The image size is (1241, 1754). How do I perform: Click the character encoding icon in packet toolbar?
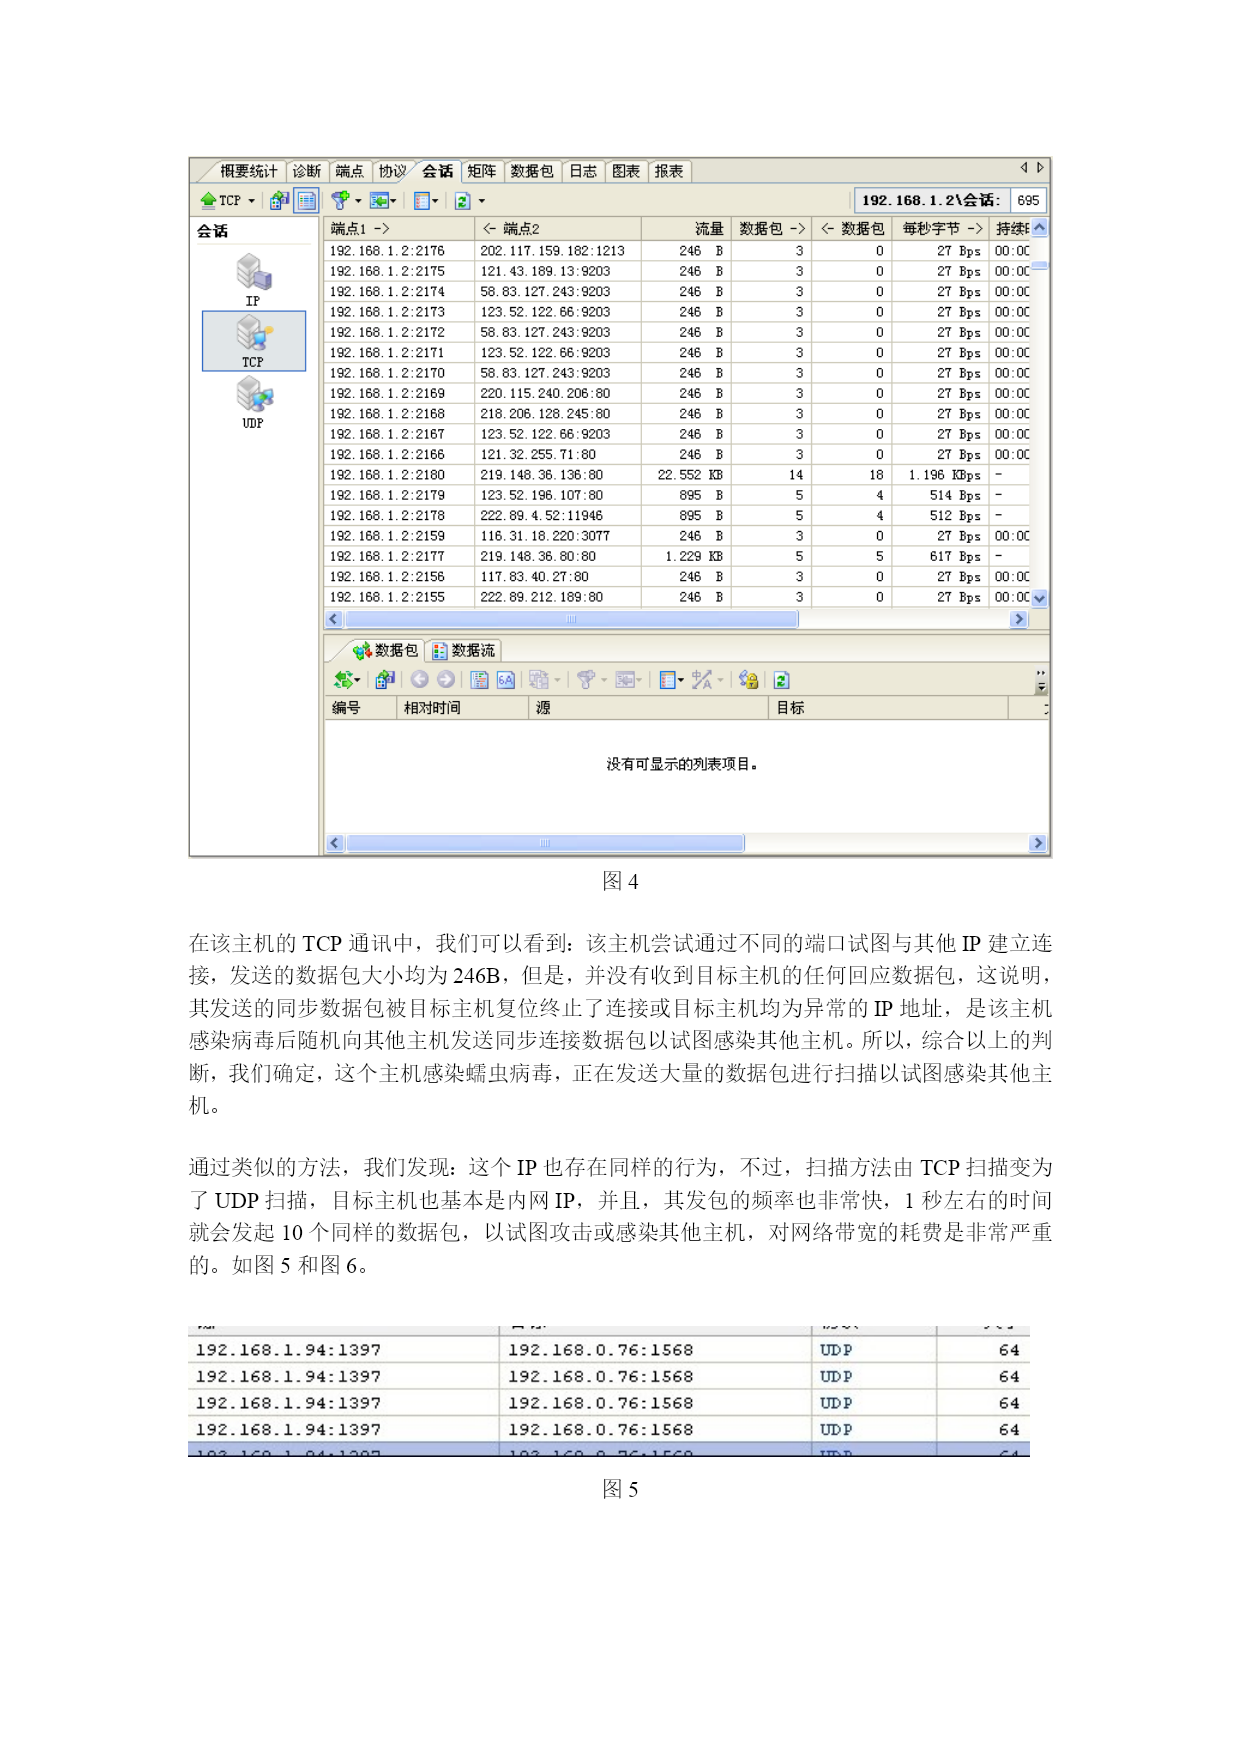pyautogui.click(x=702, y=680)
